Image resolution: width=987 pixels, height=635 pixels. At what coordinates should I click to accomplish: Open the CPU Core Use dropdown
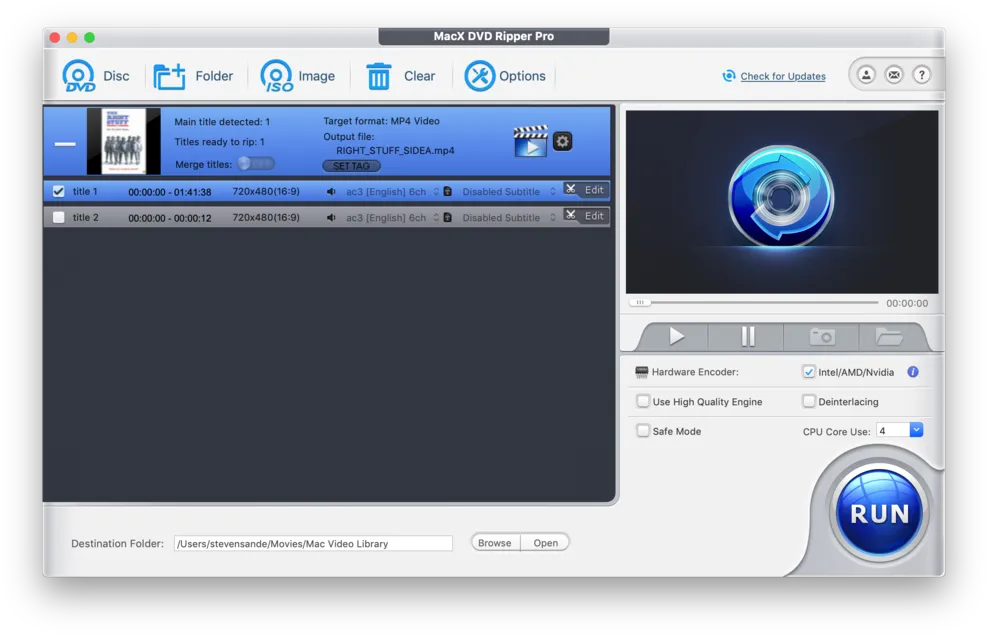(916, 430)
